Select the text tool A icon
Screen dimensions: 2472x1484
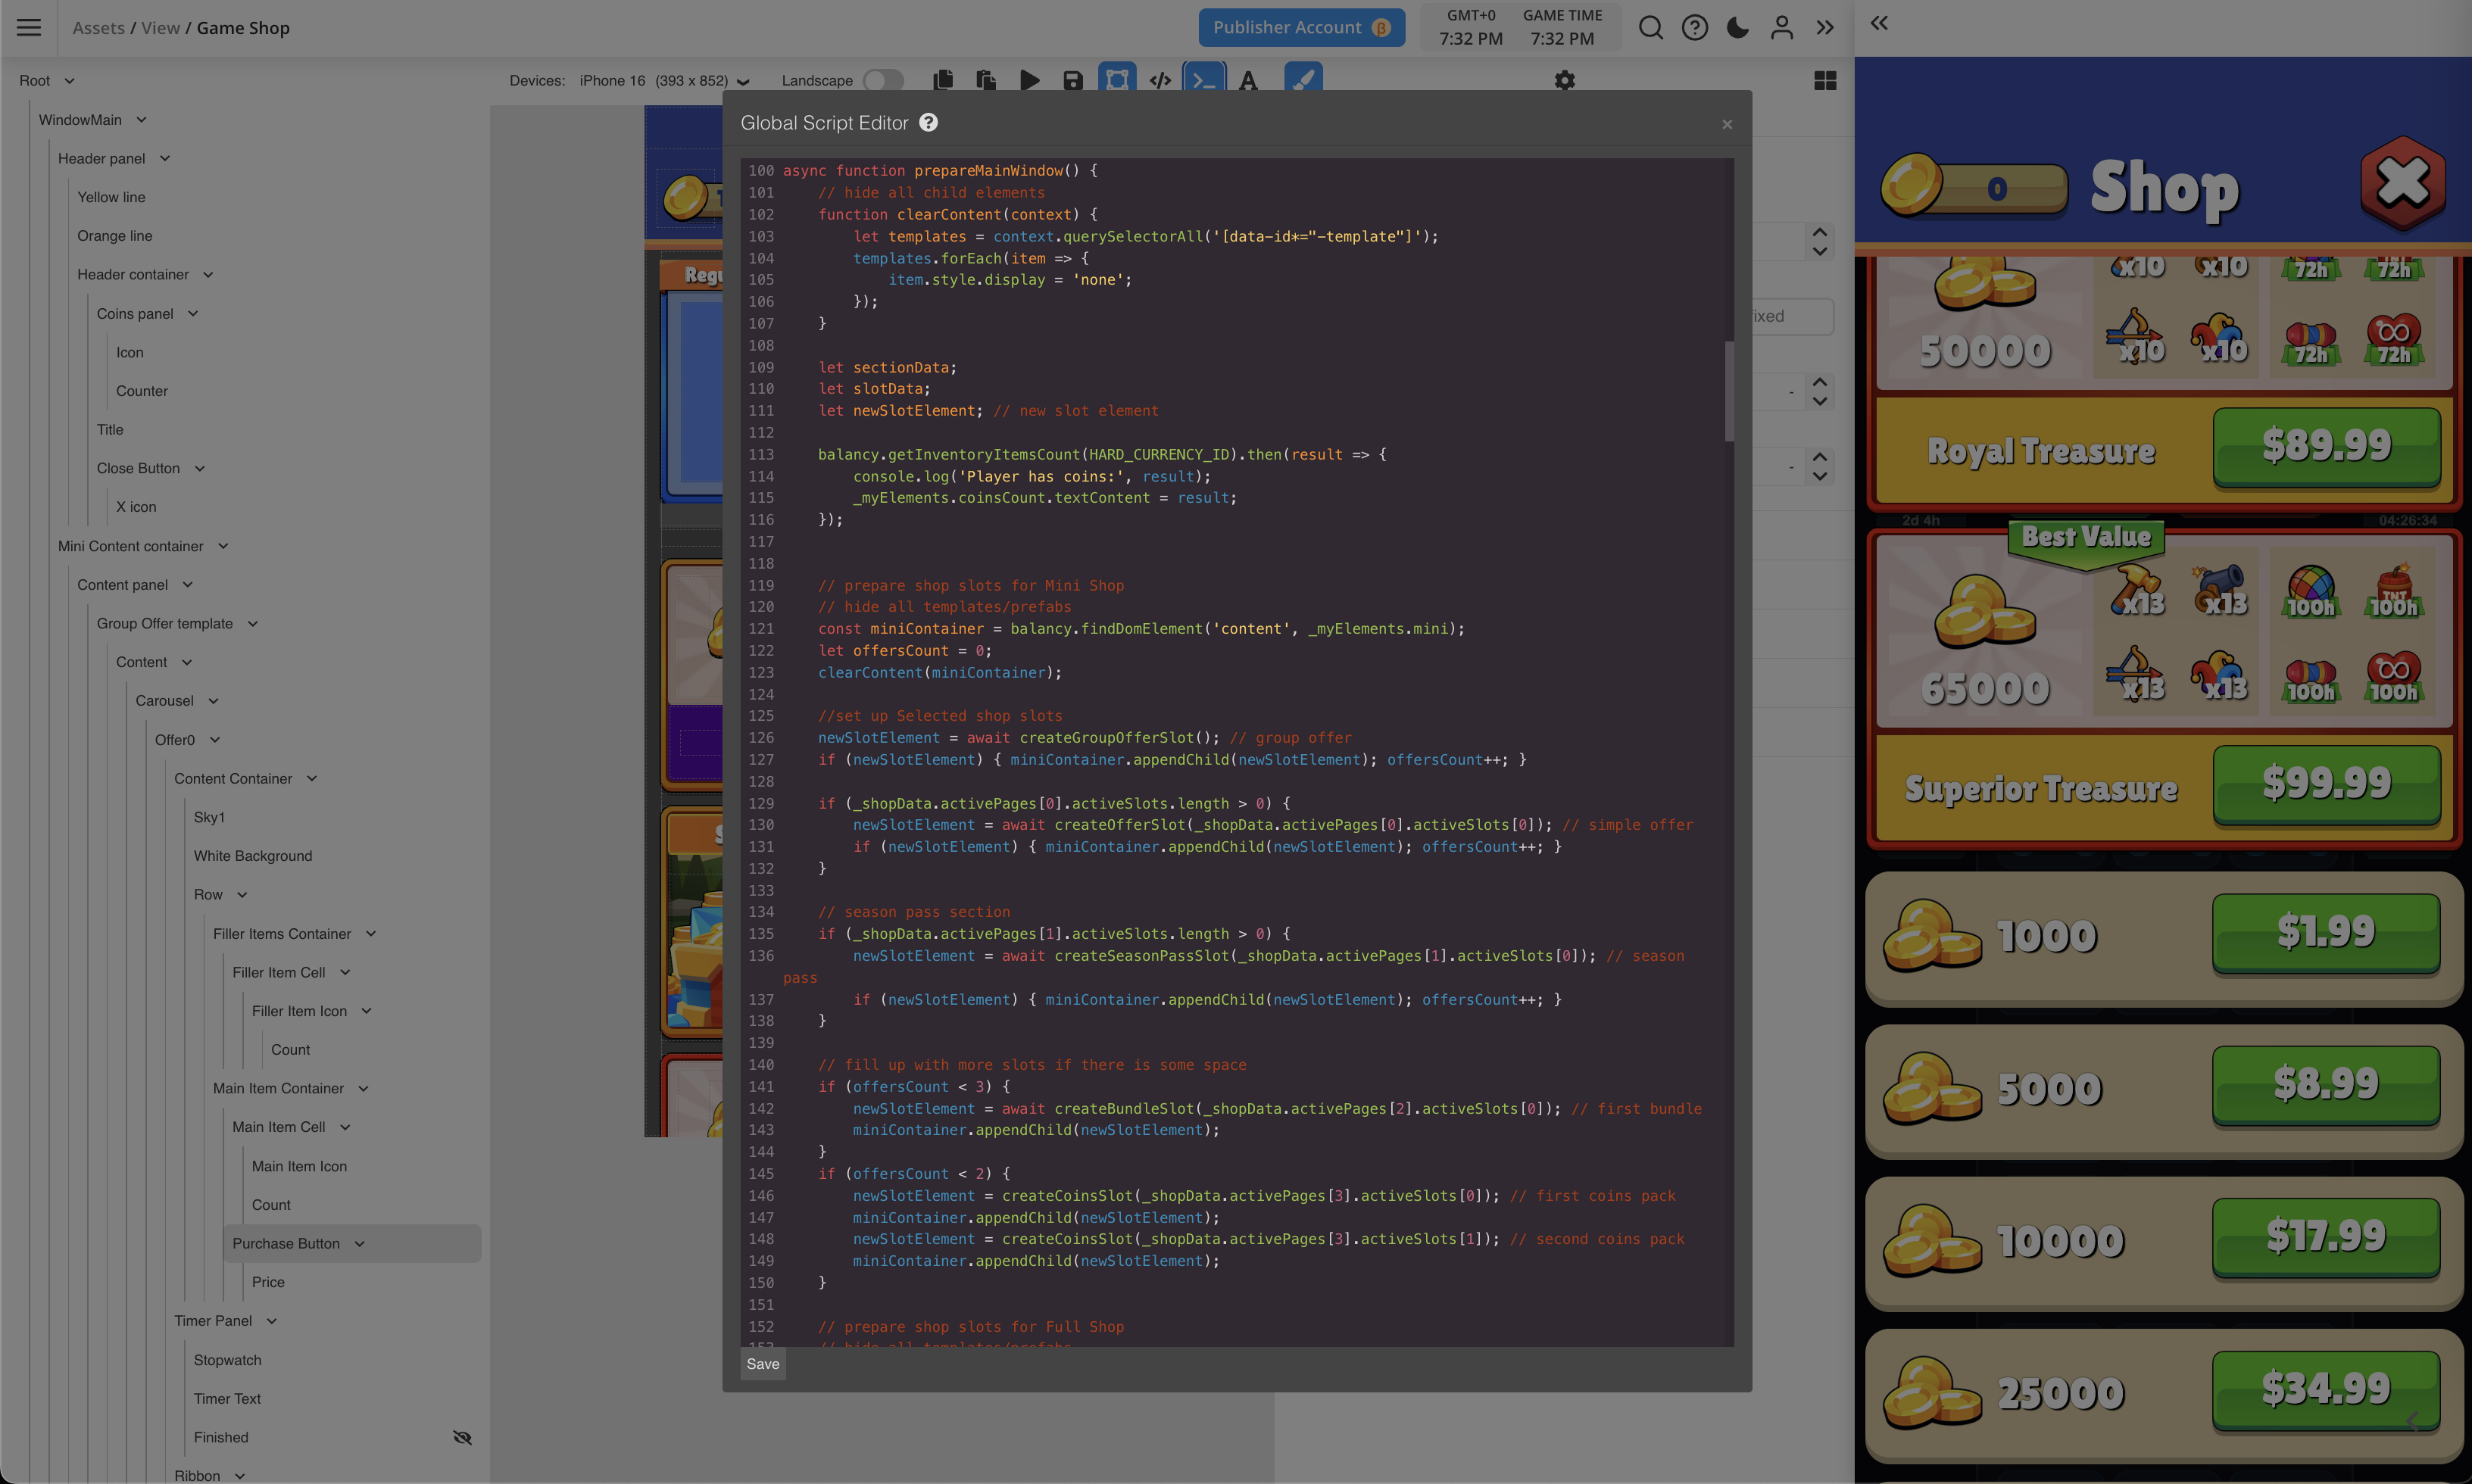pyautogui.click(x=1247, y=80)
